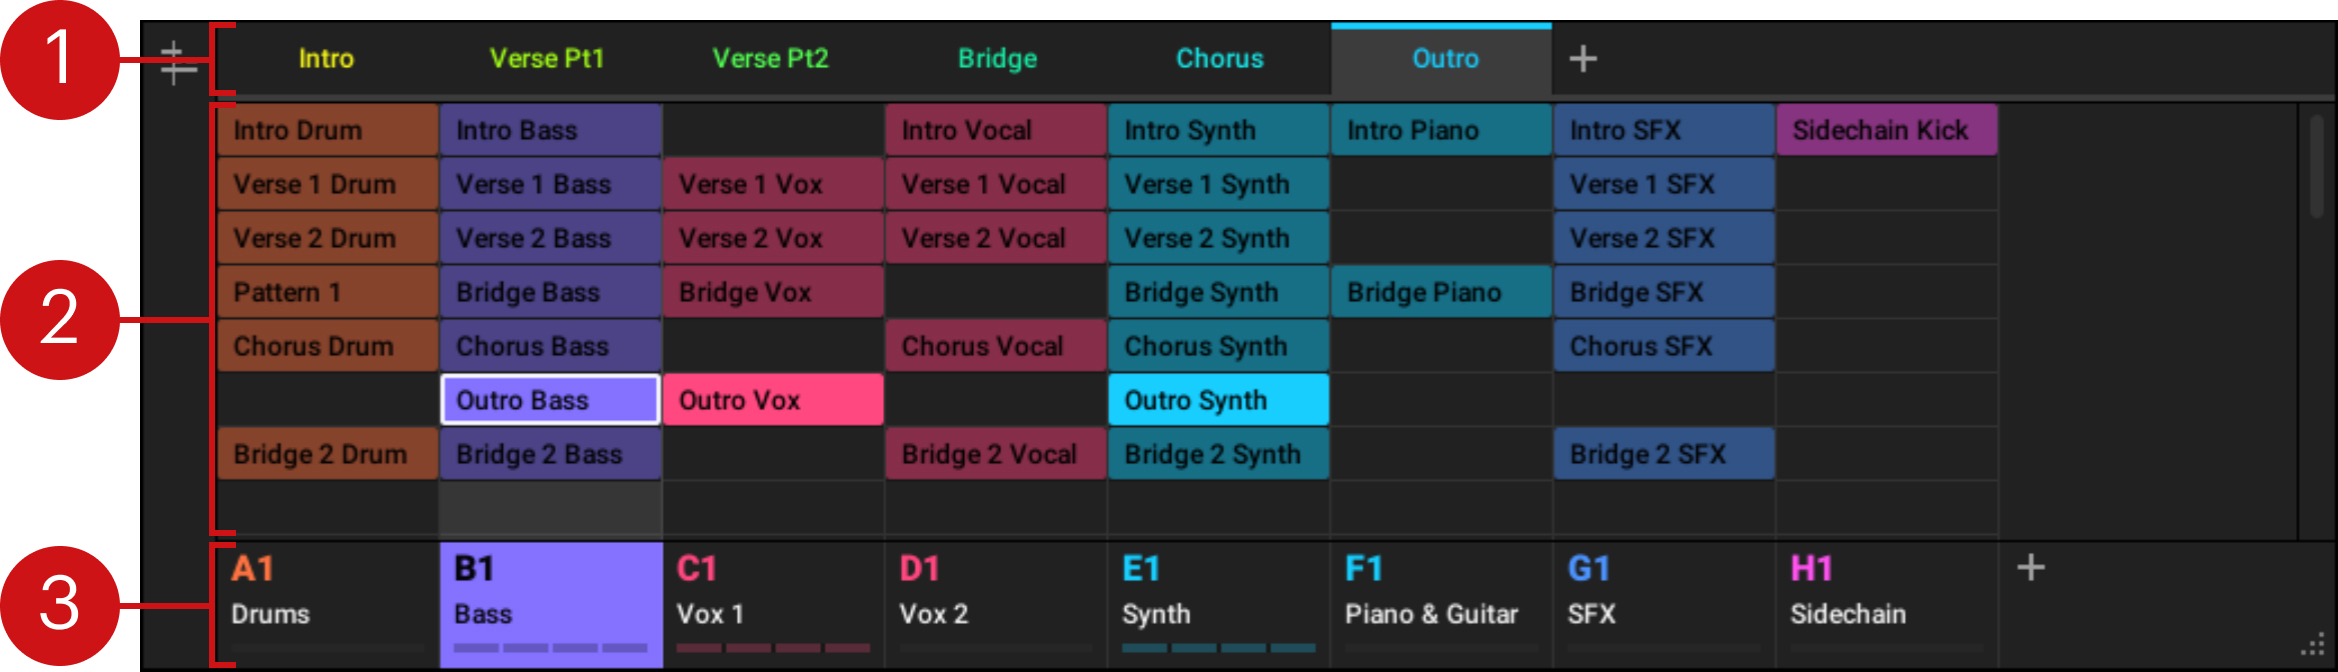This screenshot has width=2338, height=672.
Task: Click the resize grip in bottom-right corner
Action: [2312, 645]
